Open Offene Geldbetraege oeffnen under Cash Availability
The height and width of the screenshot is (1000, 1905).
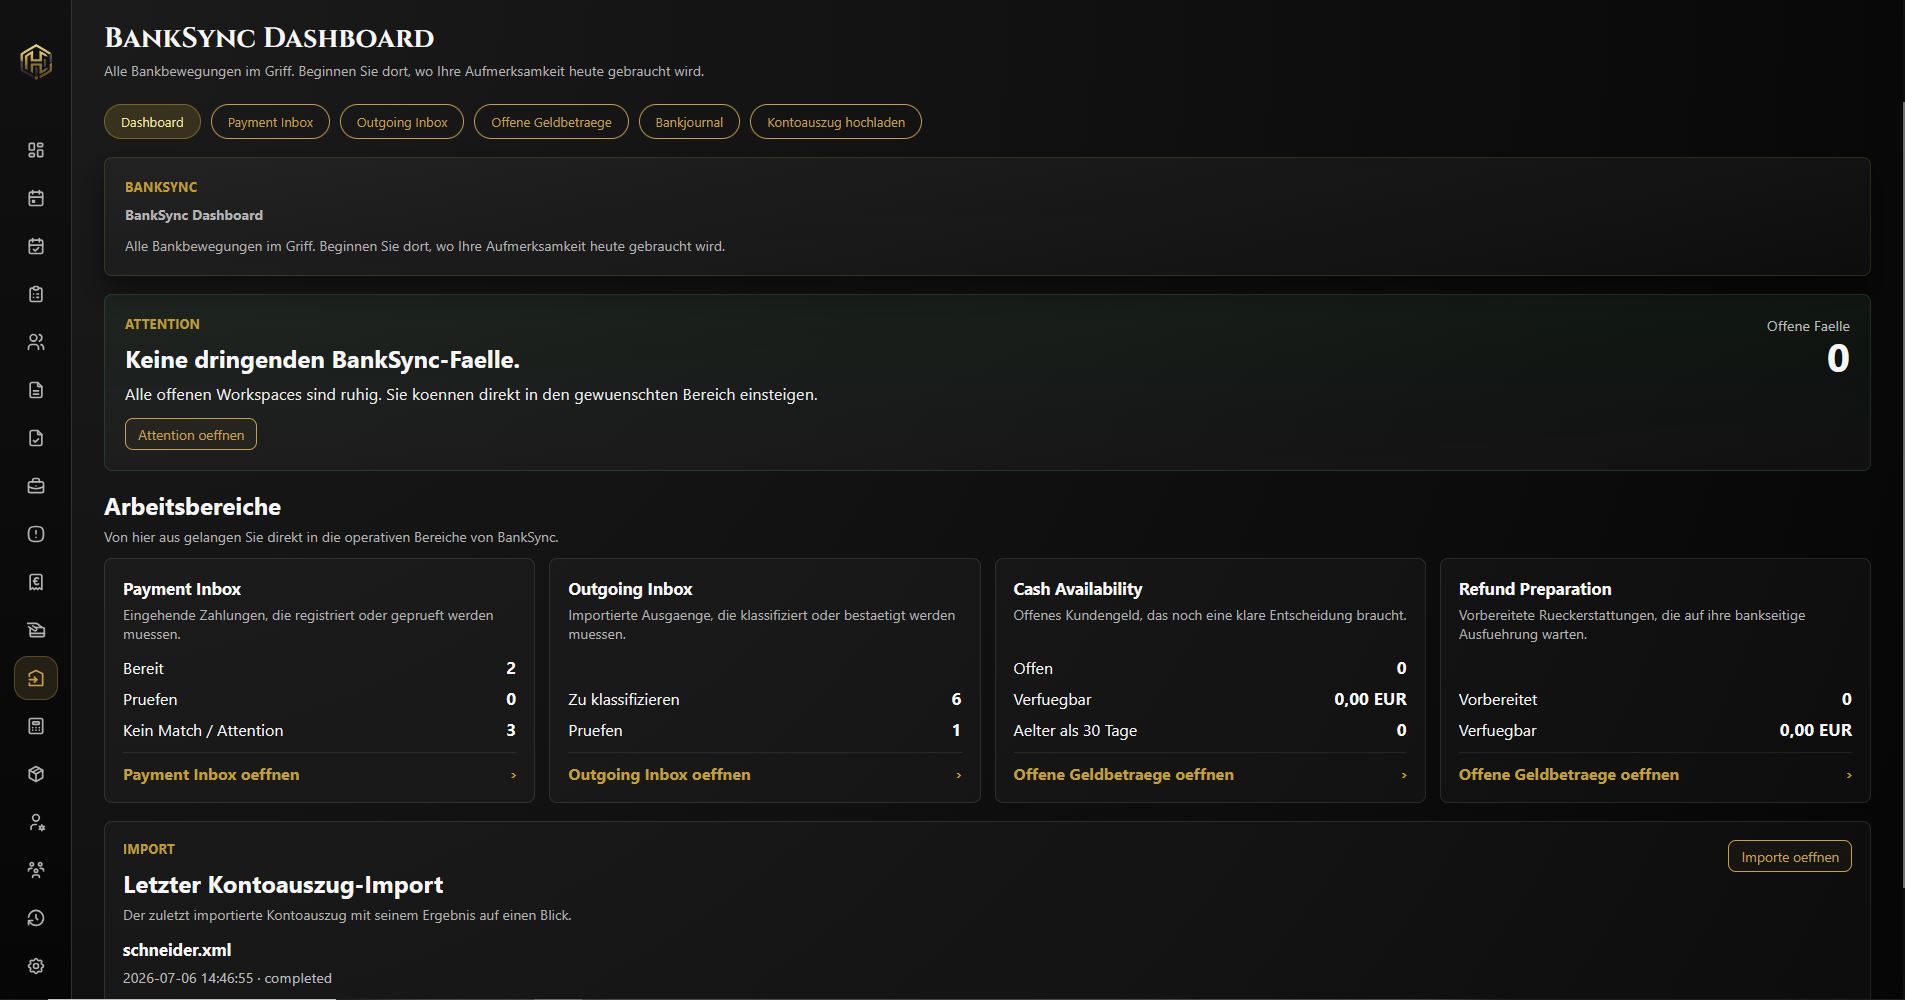click(1123, 775)
